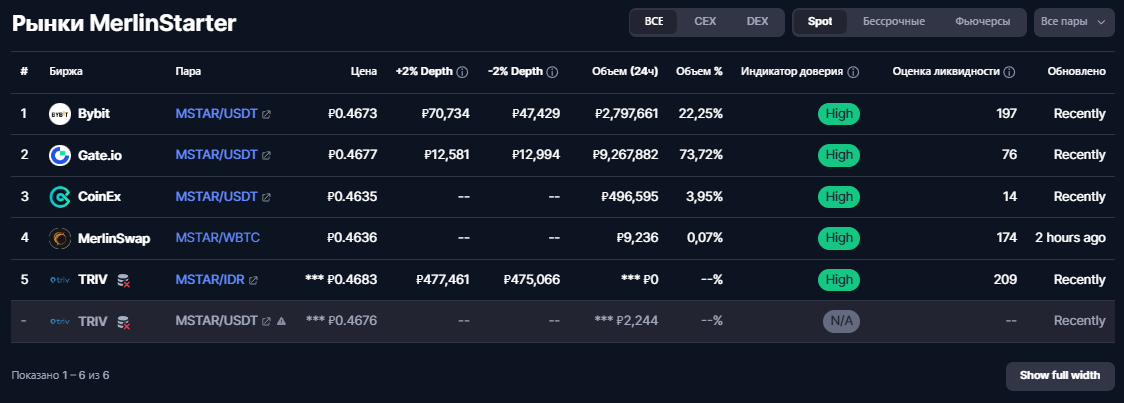Open the CoinEx MSTAR/USDT pair link
This screenshot has height=403, width=1124.
coord(216,196)
